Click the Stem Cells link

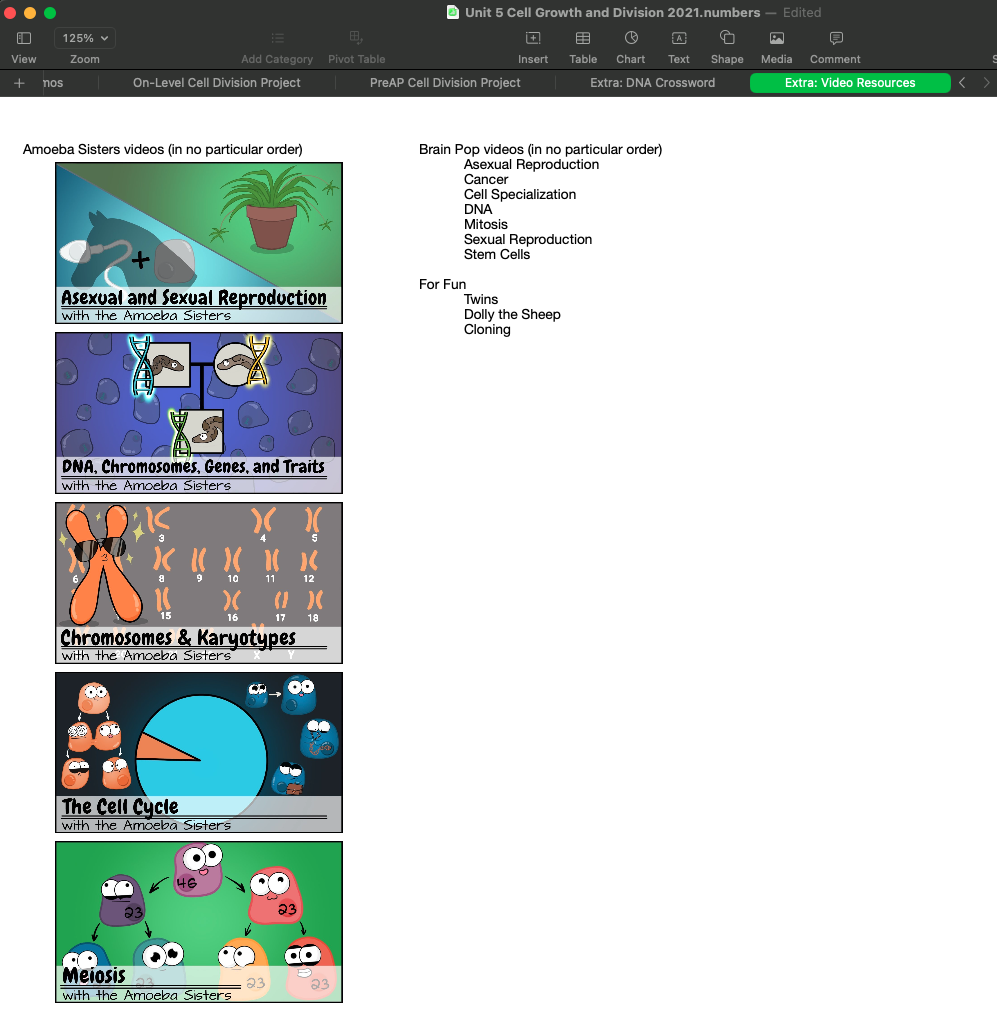coord(497,255)
